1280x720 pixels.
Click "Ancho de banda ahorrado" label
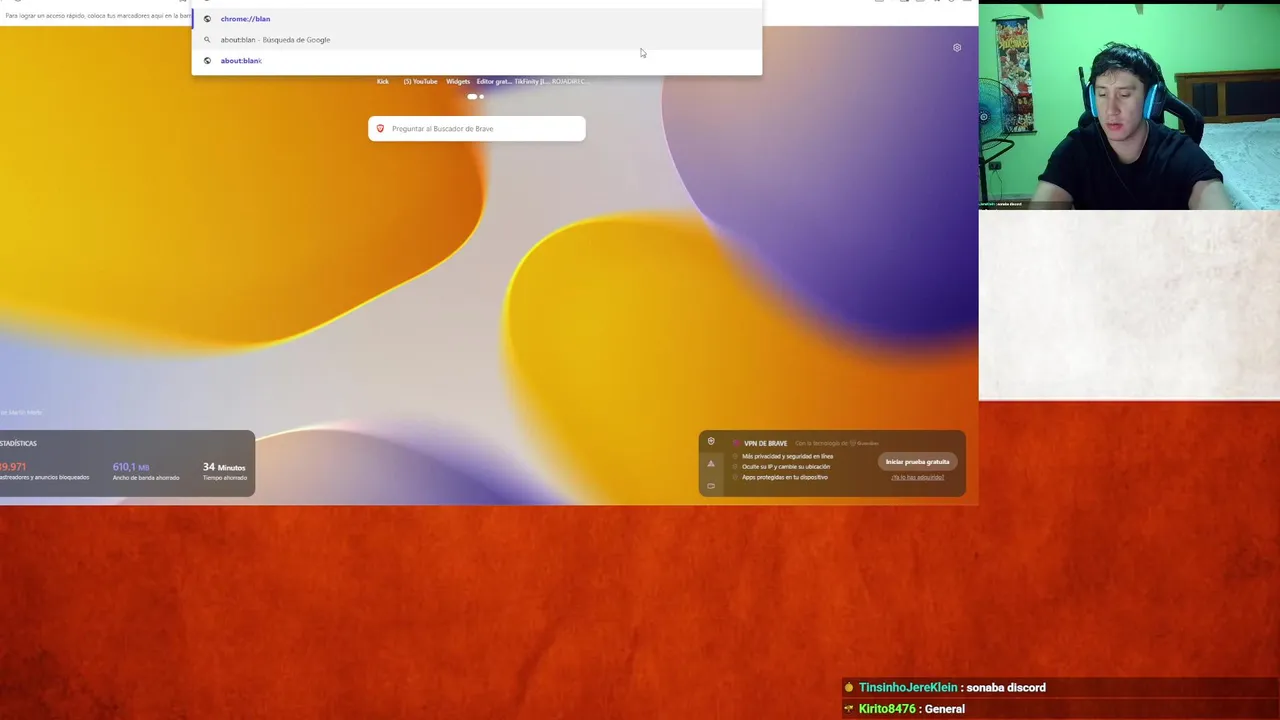tap(146, 478)
